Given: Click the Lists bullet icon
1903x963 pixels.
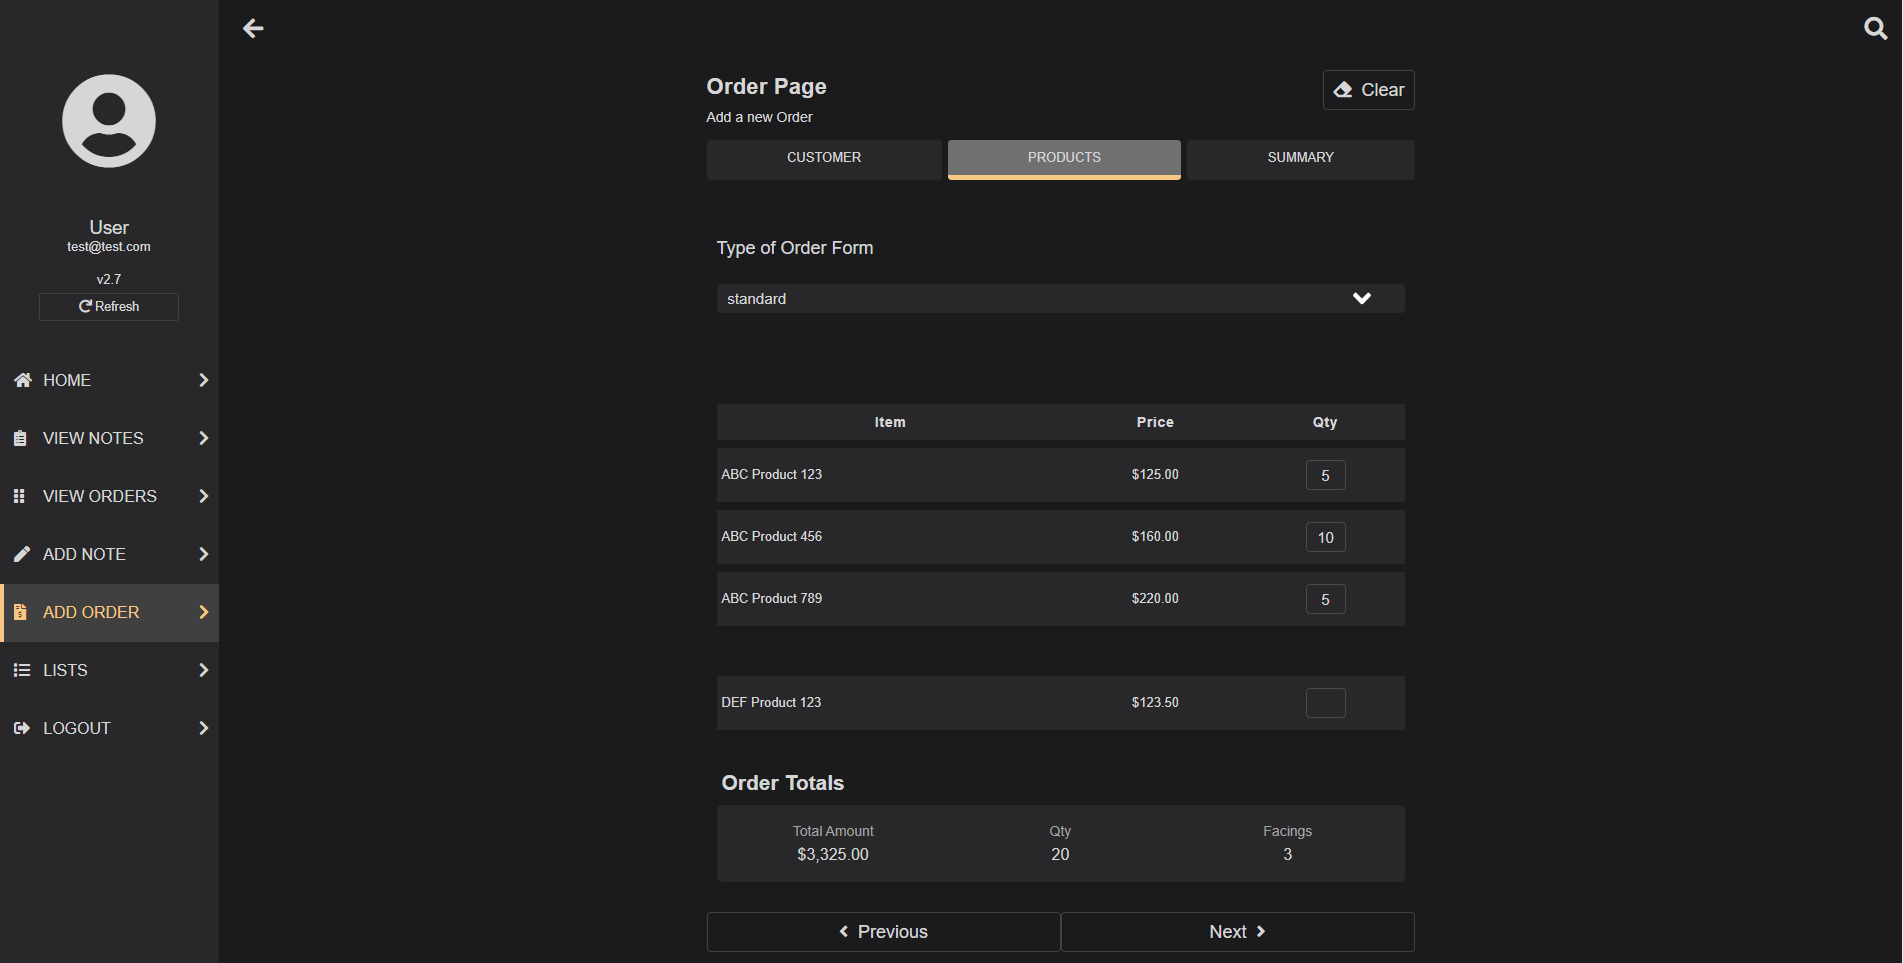Looking at the screenshot, I should coord(22,670).
